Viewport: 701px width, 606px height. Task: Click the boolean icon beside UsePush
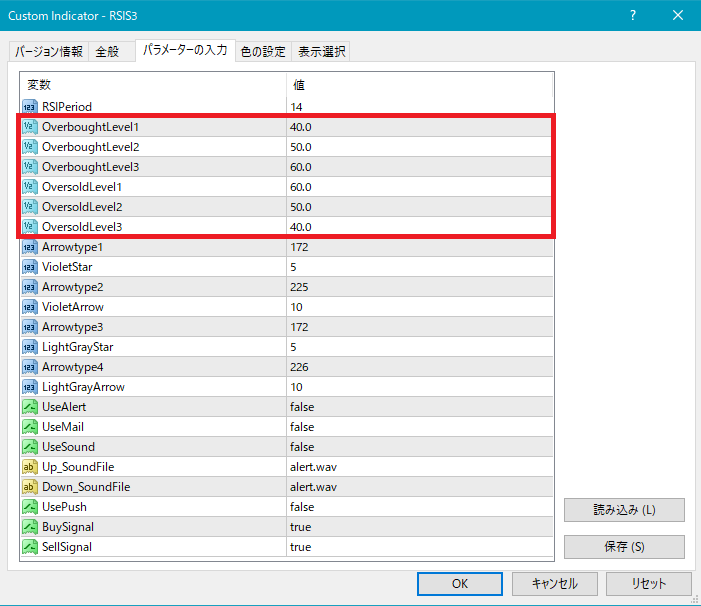click(30, 507)
